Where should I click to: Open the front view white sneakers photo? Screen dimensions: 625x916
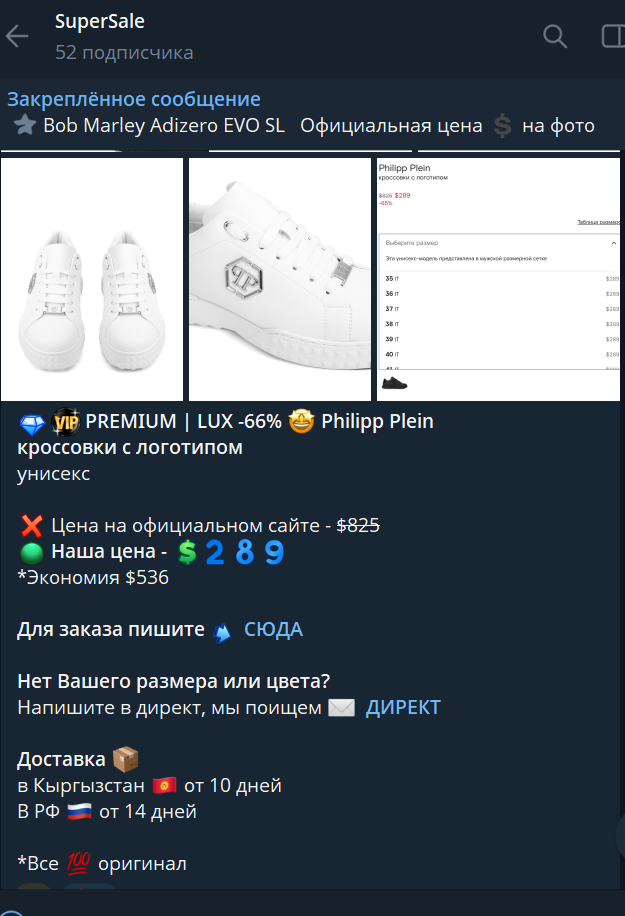click(92, 279)
